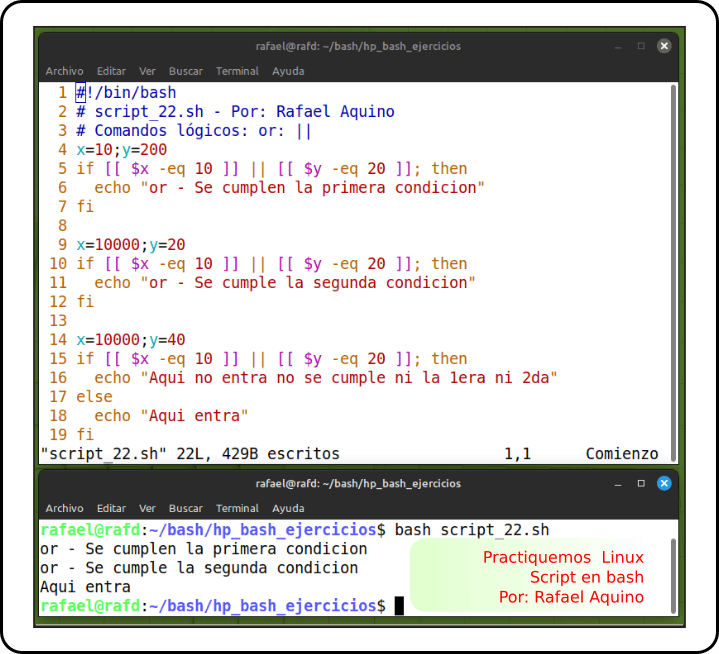Click the 'Comandos lógicos: or: ||' comment line

pos(194,131)
